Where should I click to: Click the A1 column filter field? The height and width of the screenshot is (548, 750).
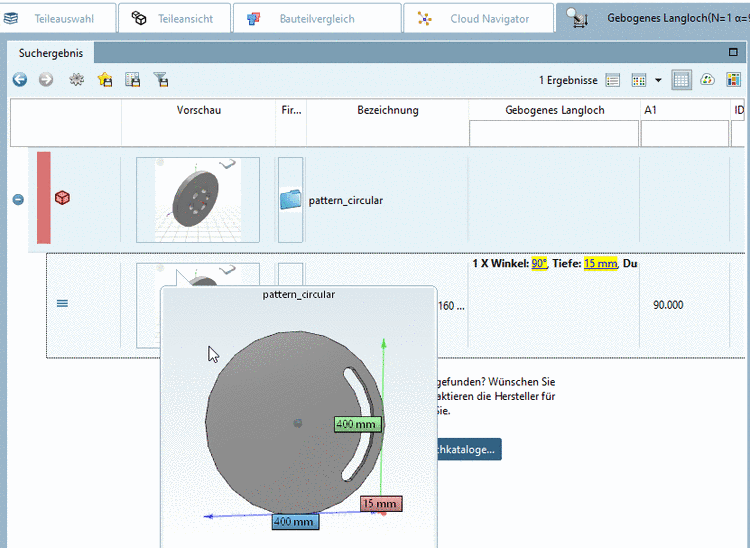pyautogui.click(x=684, y=133)
